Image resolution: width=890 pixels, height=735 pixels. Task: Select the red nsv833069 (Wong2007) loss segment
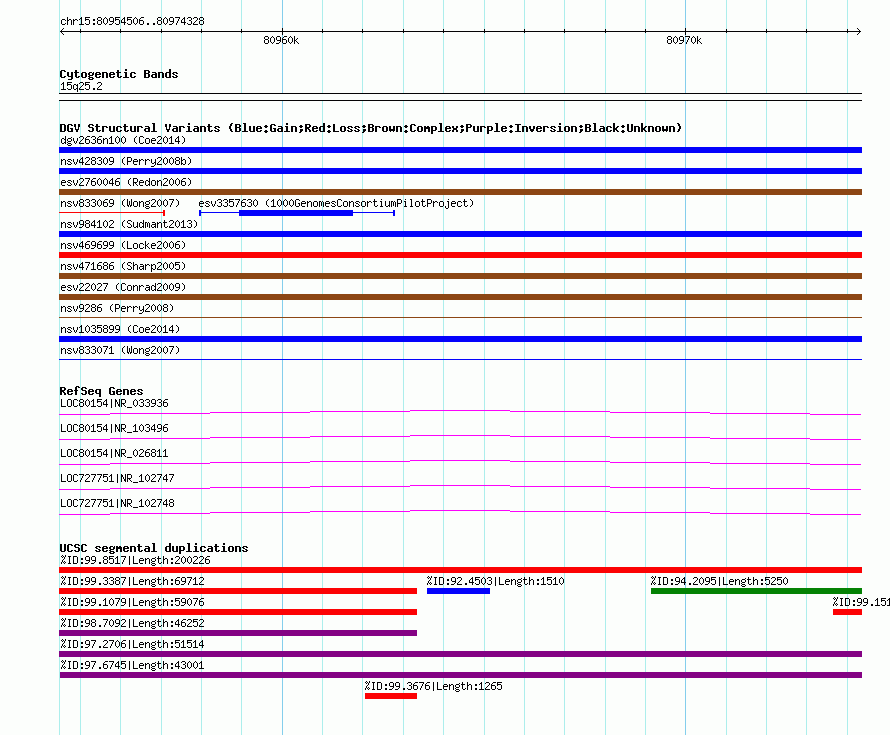[x=112, y=213]
